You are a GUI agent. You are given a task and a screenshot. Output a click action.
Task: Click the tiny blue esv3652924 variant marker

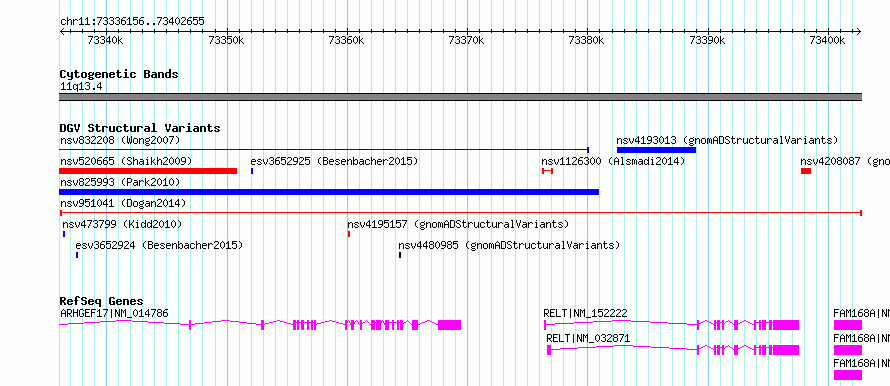click(x=77, y=255)
